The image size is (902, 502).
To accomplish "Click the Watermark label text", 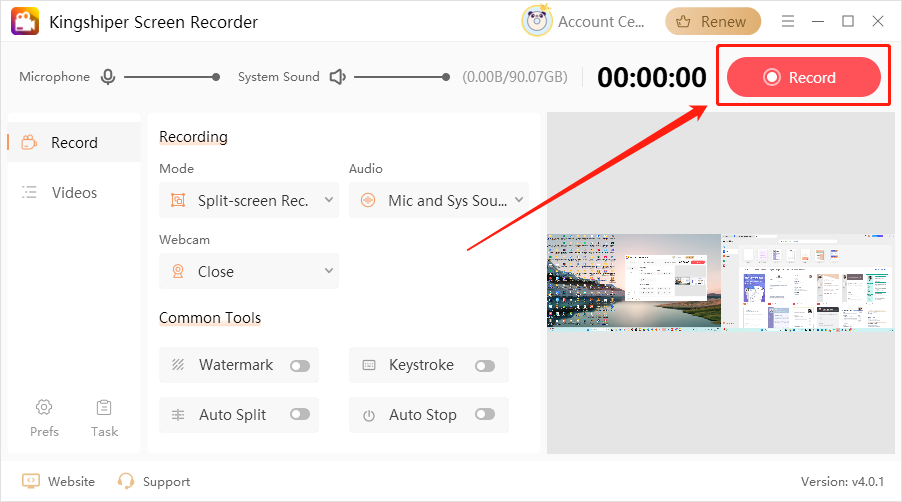I will pos(236,365).
